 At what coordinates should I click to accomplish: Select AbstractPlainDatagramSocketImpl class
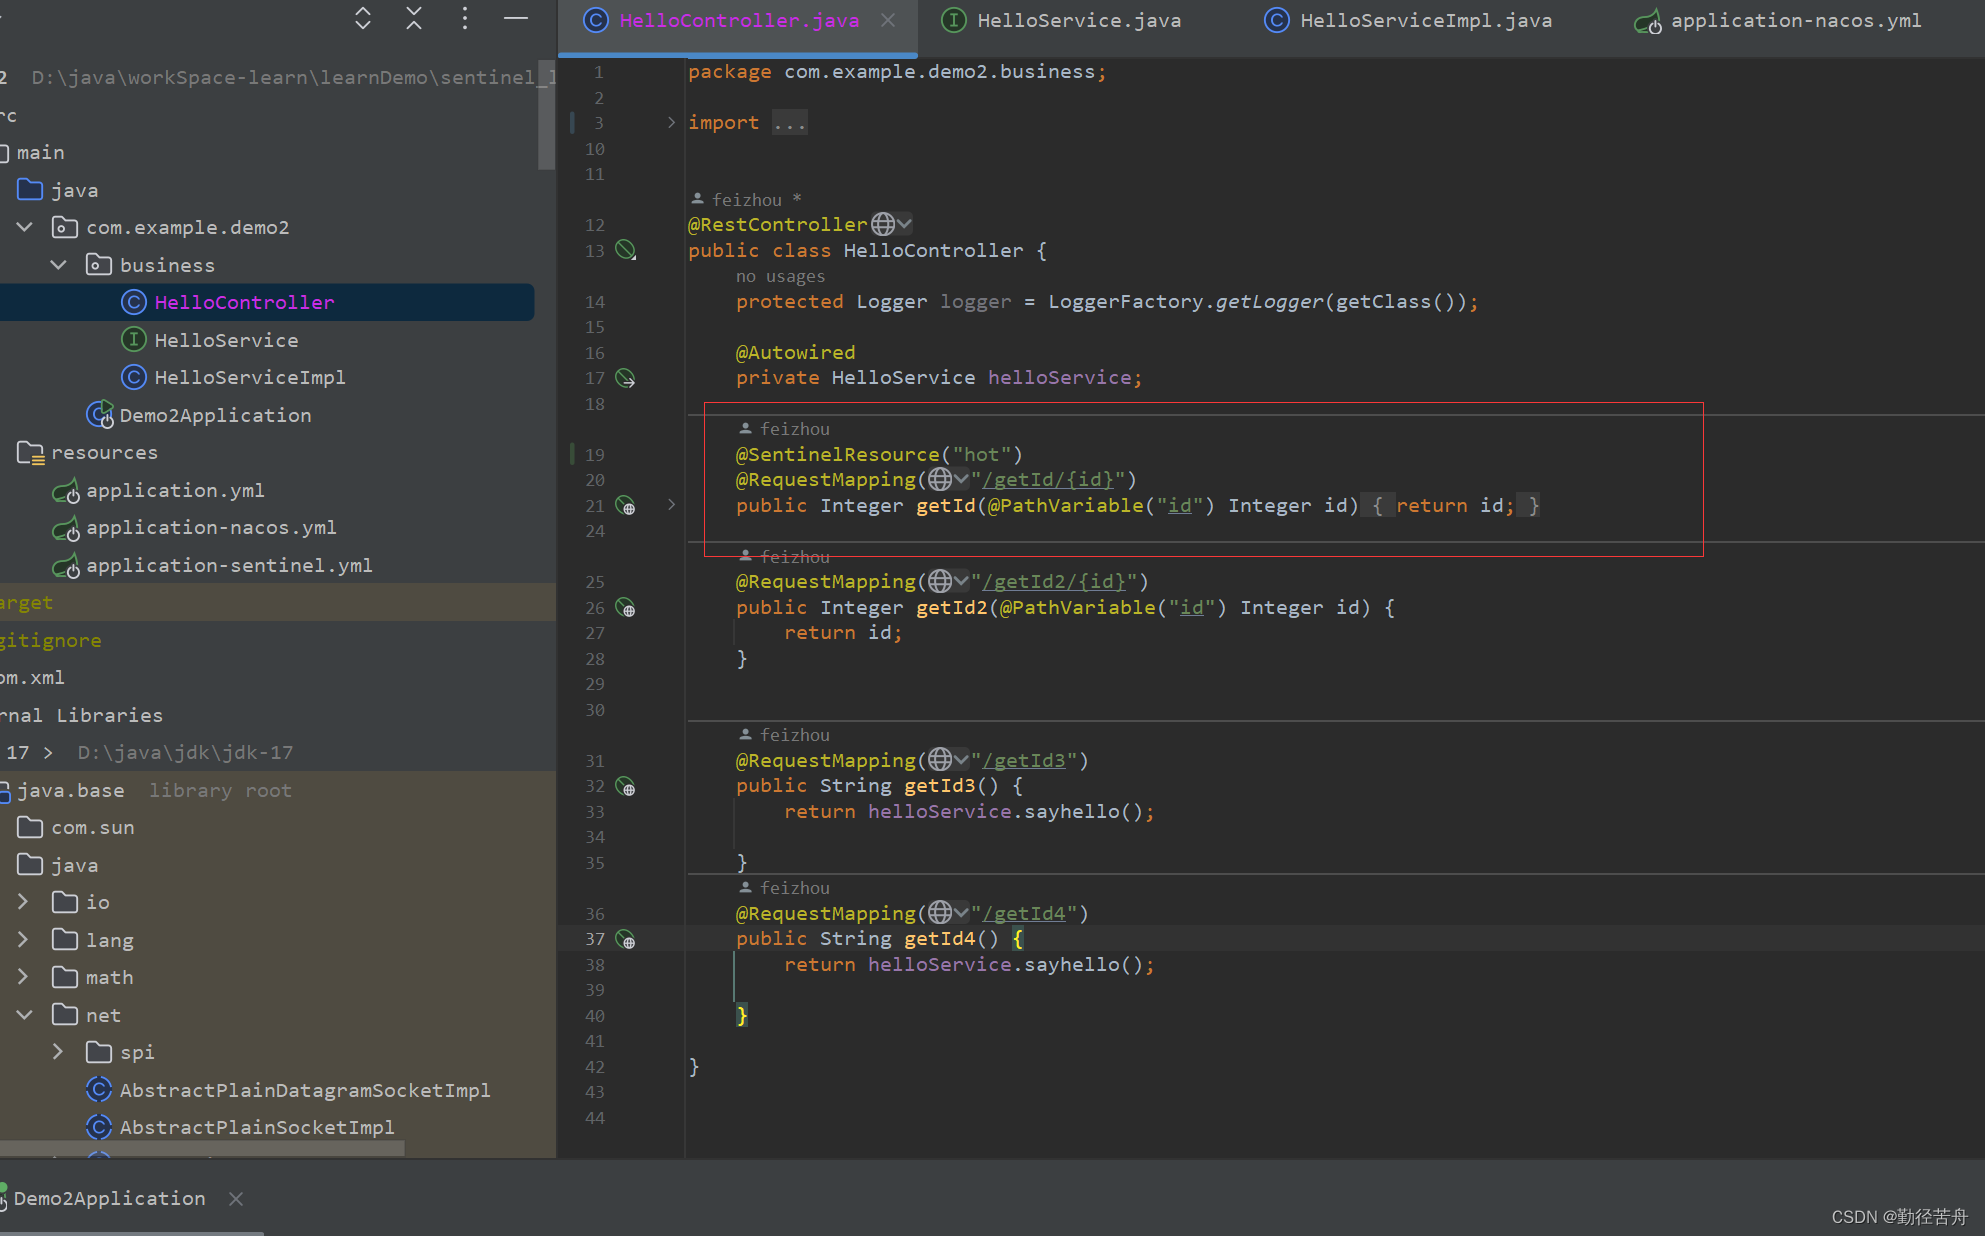305,1090
